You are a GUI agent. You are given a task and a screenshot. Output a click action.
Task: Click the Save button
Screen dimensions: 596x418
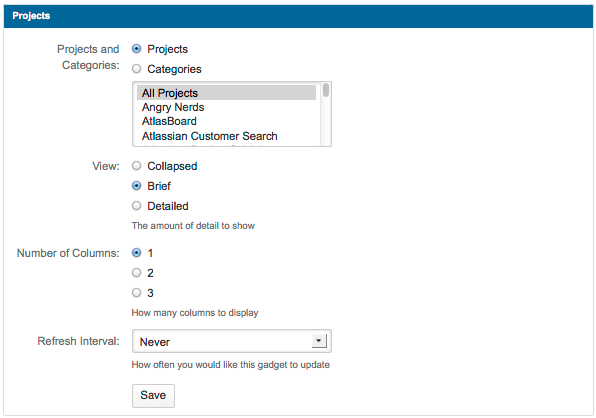(x=153, y=396)
